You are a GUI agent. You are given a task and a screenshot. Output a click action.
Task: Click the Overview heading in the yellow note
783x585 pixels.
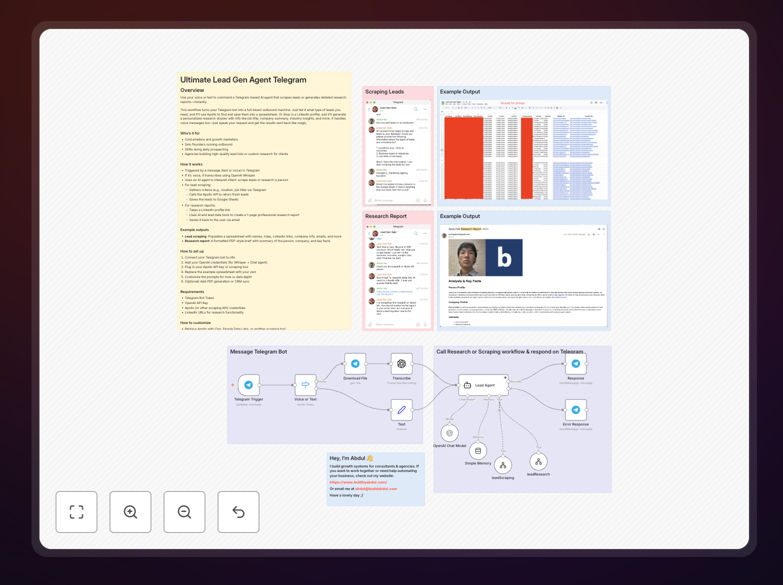192,90
